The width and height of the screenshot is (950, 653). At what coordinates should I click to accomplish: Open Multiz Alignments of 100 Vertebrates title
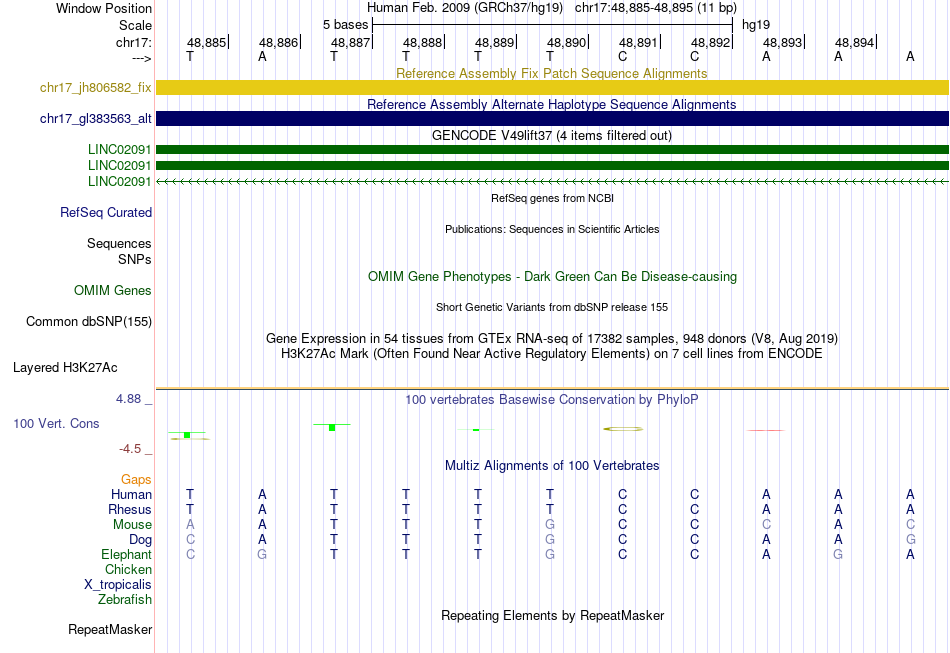pyautogui.click(x=552, y=465)
